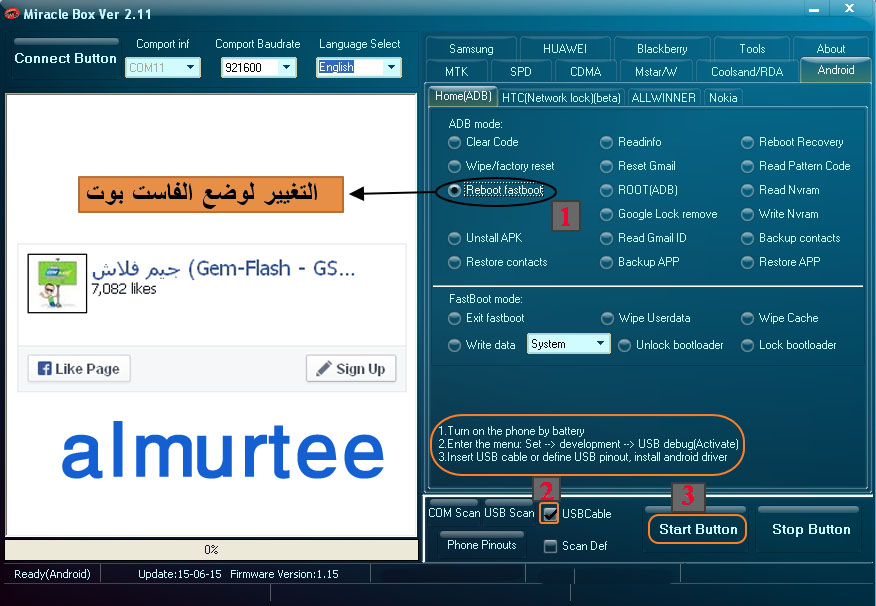Select the Reboot Recovery option
Screen dimensions: 876x606
click(x=747, y=142)
